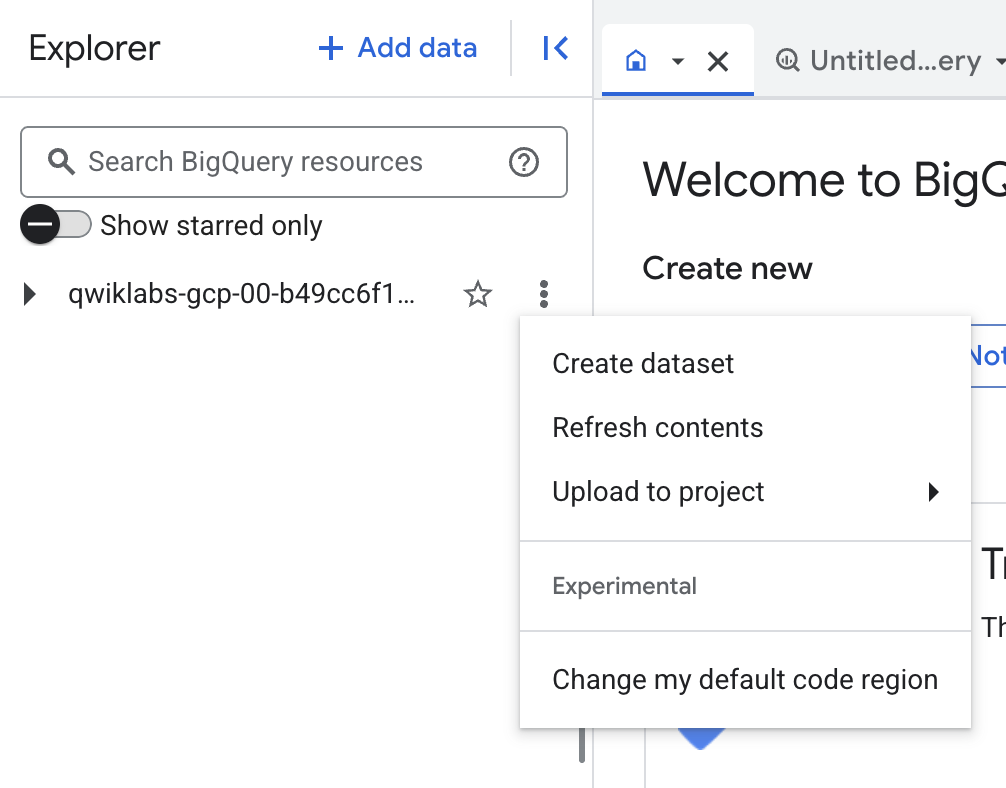Click the magnifier search icon
1006x788 pixels.
(61, 162)
